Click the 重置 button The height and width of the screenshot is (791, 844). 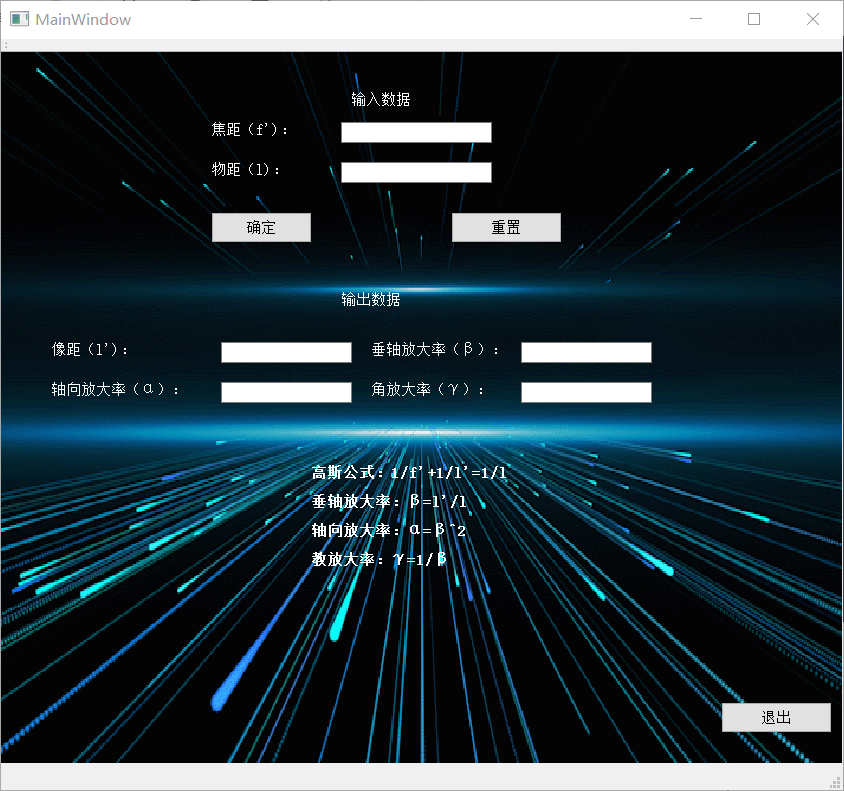[x=506, y=228]
